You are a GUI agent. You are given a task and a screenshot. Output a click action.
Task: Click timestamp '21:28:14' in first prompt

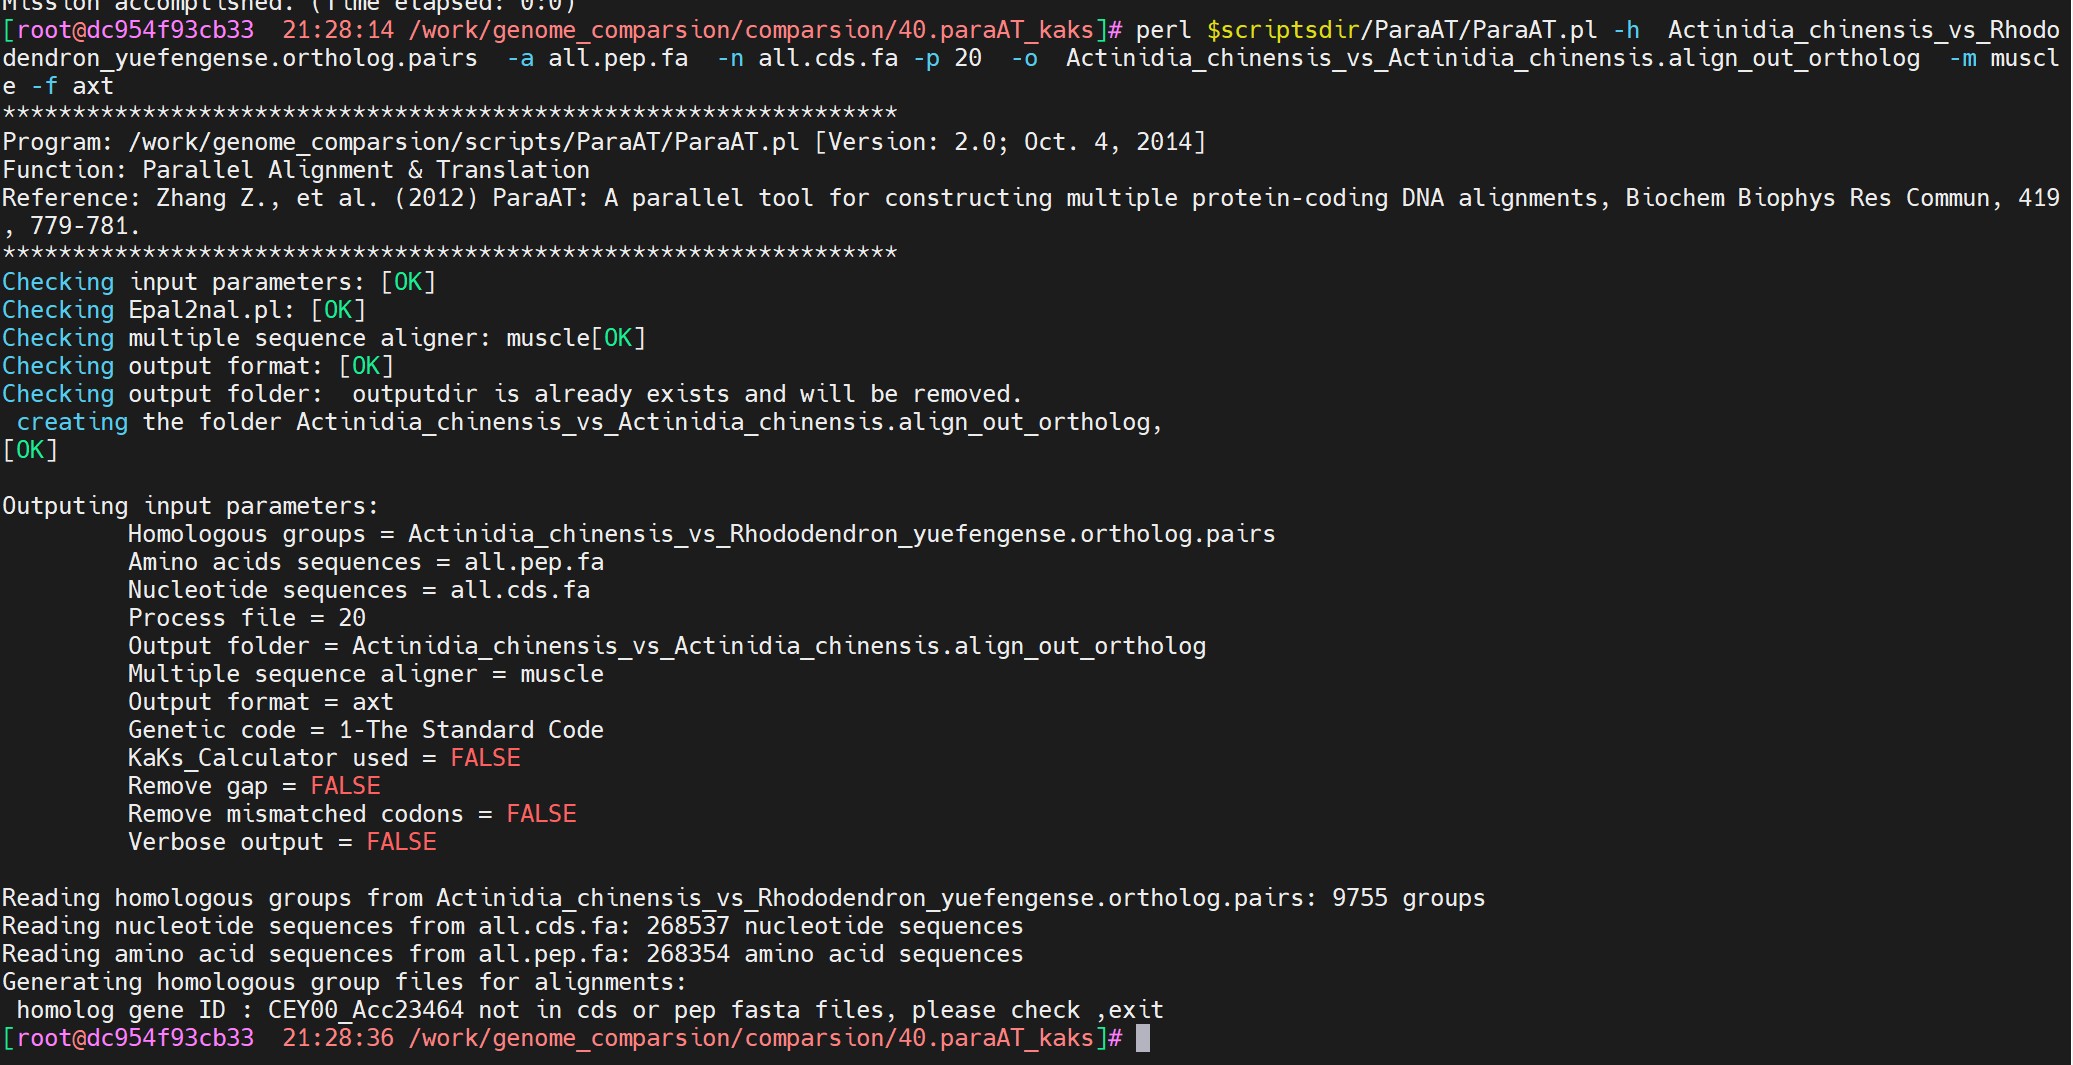click(x=338, y=30)
